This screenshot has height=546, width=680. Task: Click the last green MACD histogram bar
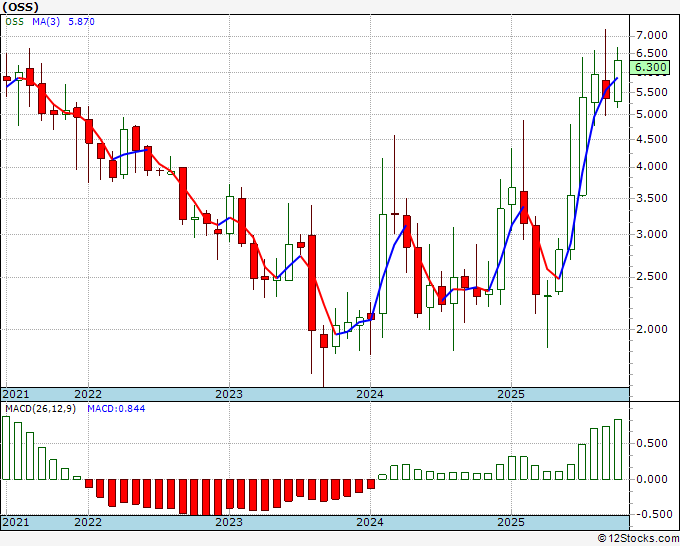[618, 449]
